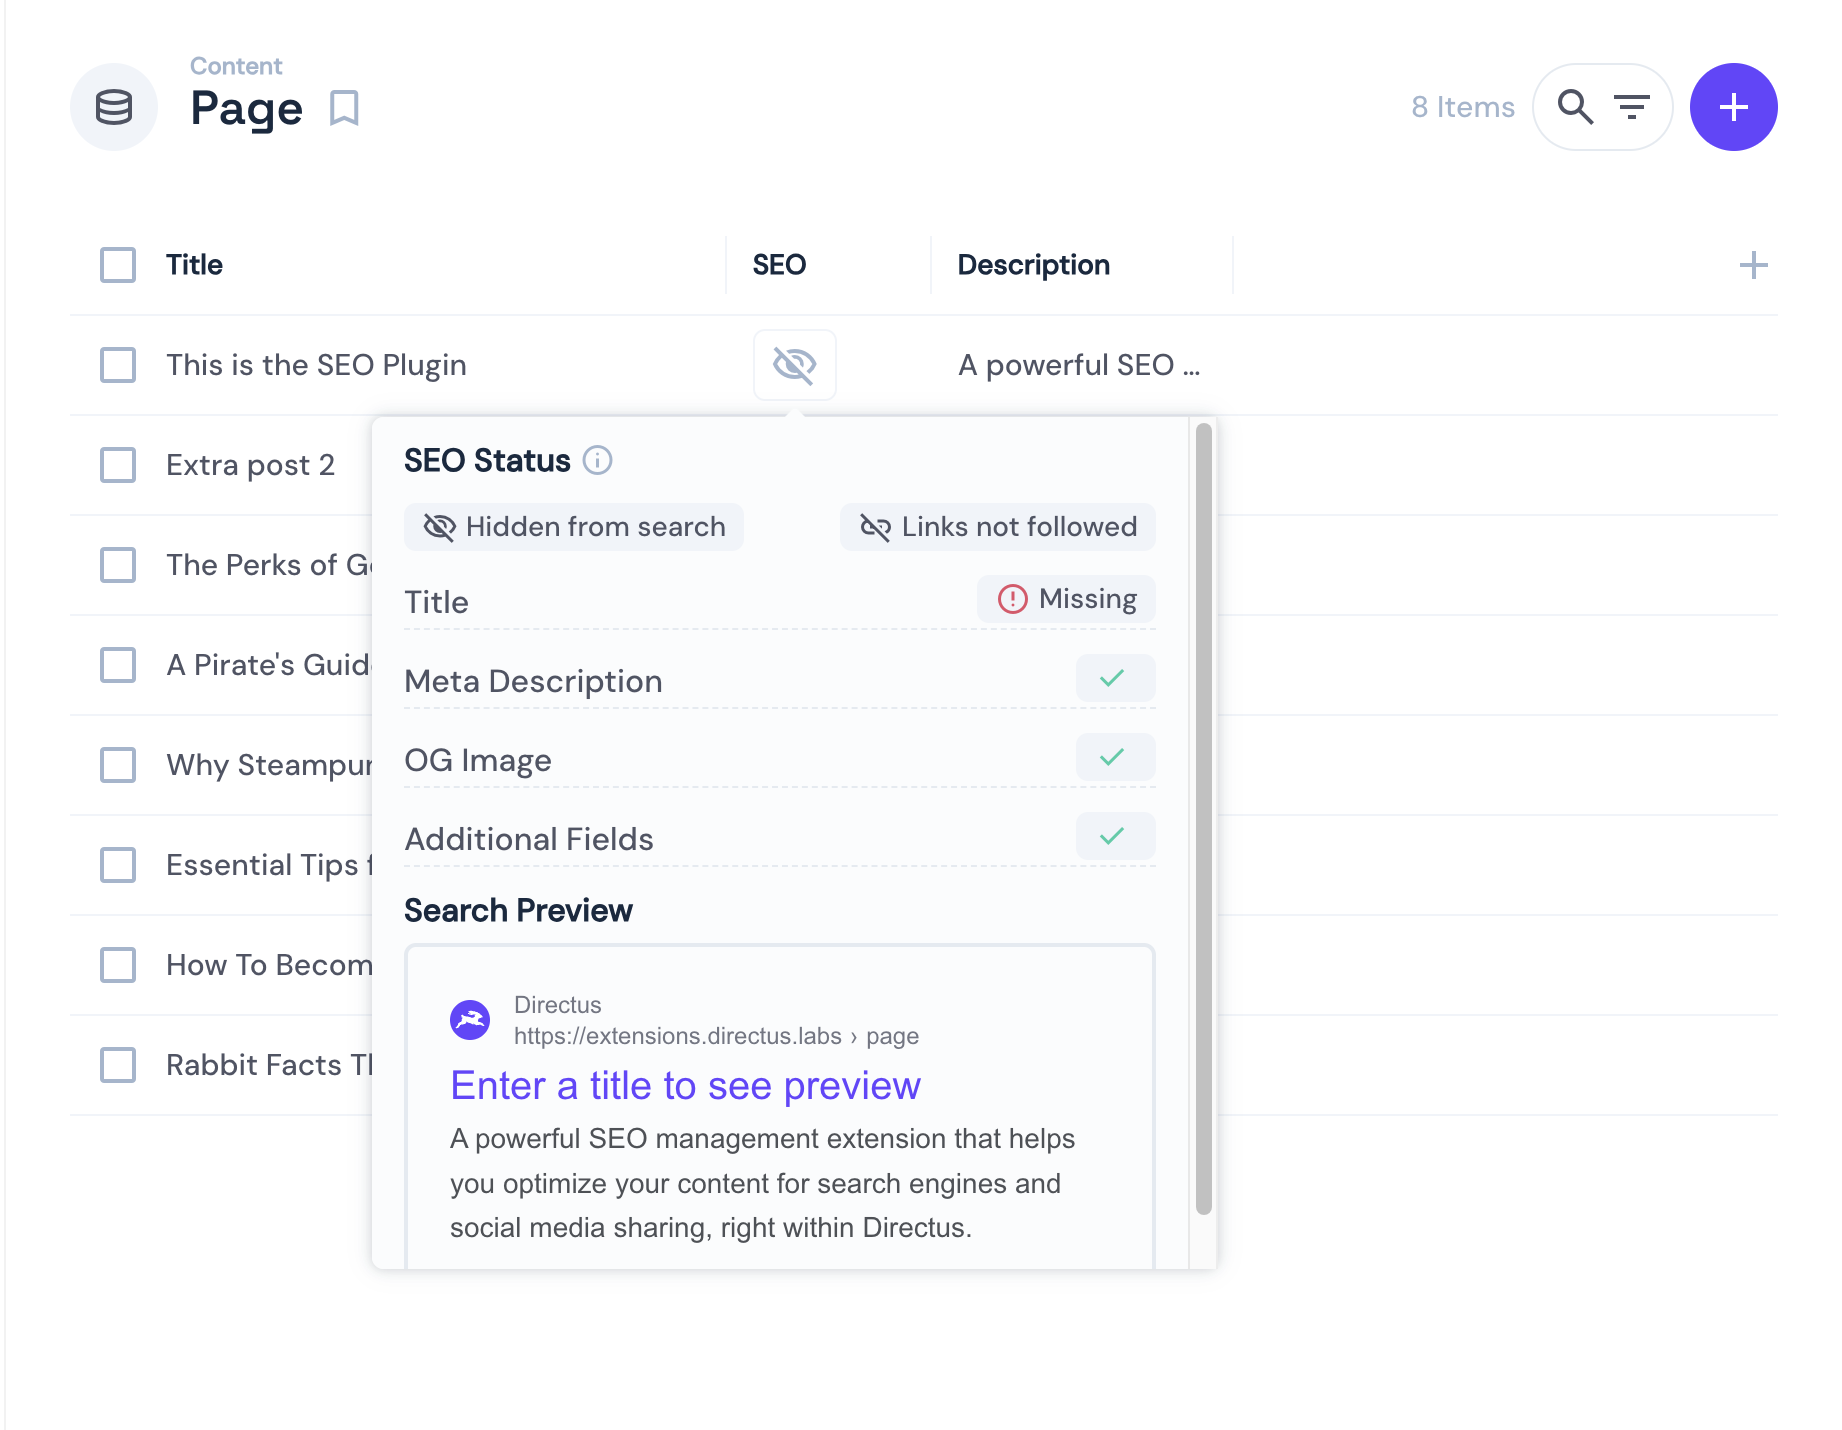The image size is (1842, 1430).
Task: Select the 'The Perks of' row checkbox
Action: point(118,565)
